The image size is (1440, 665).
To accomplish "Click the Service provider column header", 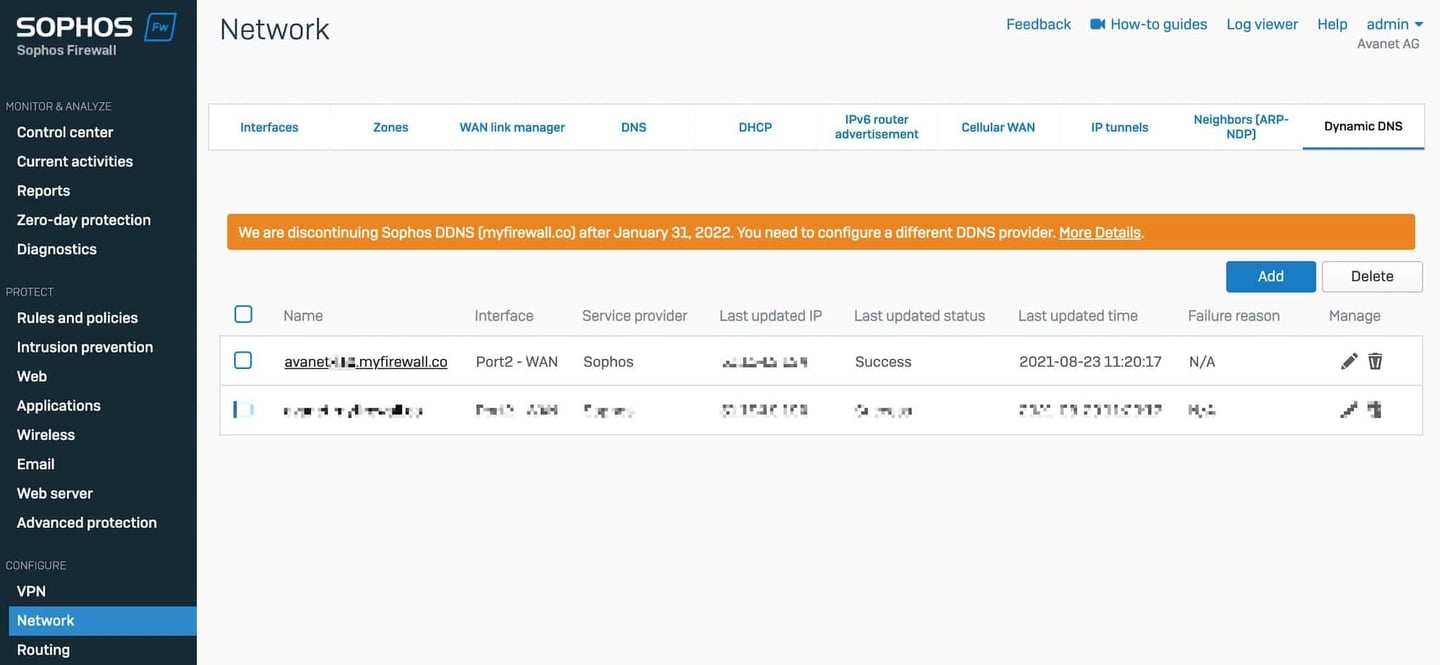I will tap(635, 316).
